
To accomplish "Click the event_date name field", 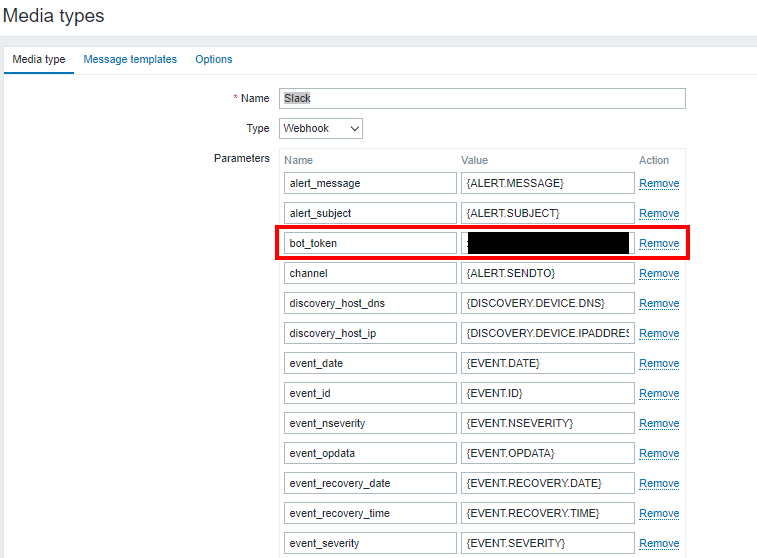I will point(370,363).
